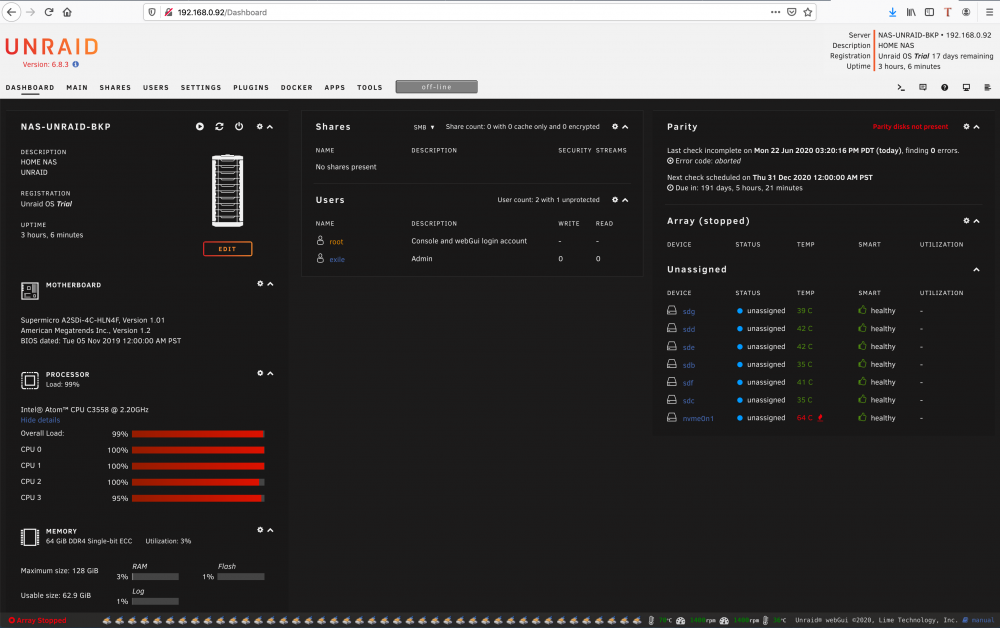Click the RAM usage bar
This screenshot has width=1000, height=628.
[x=155, y=576]
